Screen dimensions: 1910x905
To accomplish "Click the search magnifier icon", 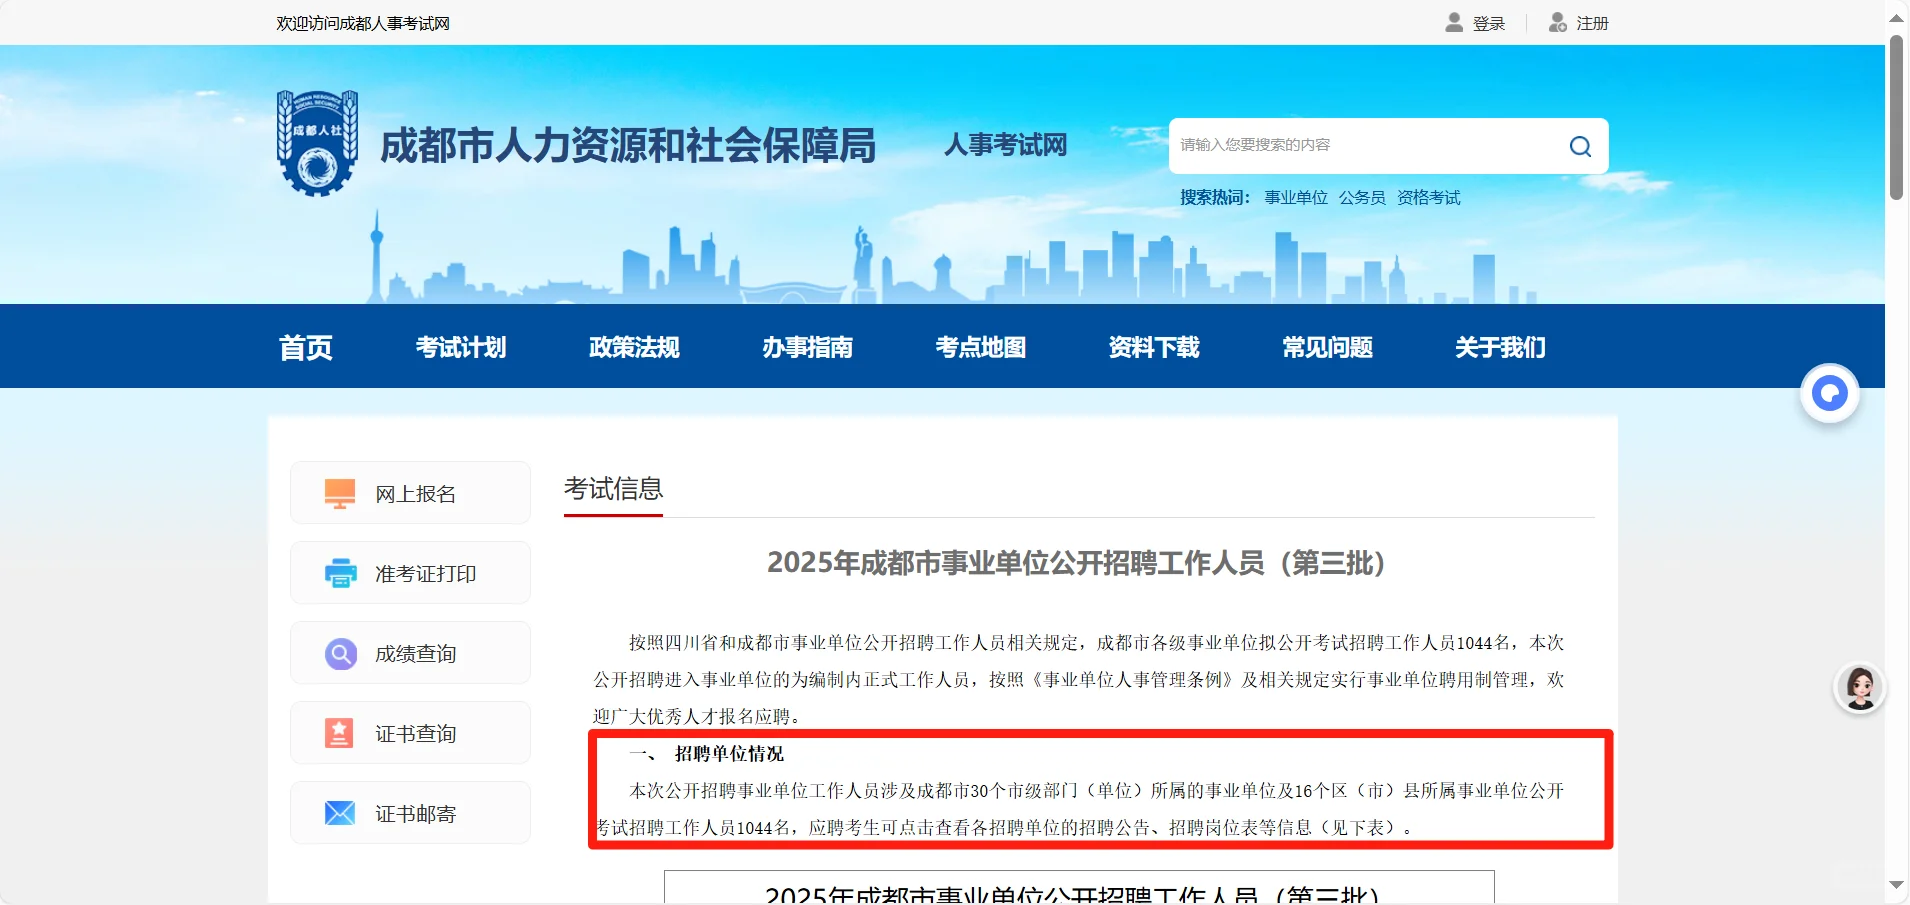I will 1579,145.
